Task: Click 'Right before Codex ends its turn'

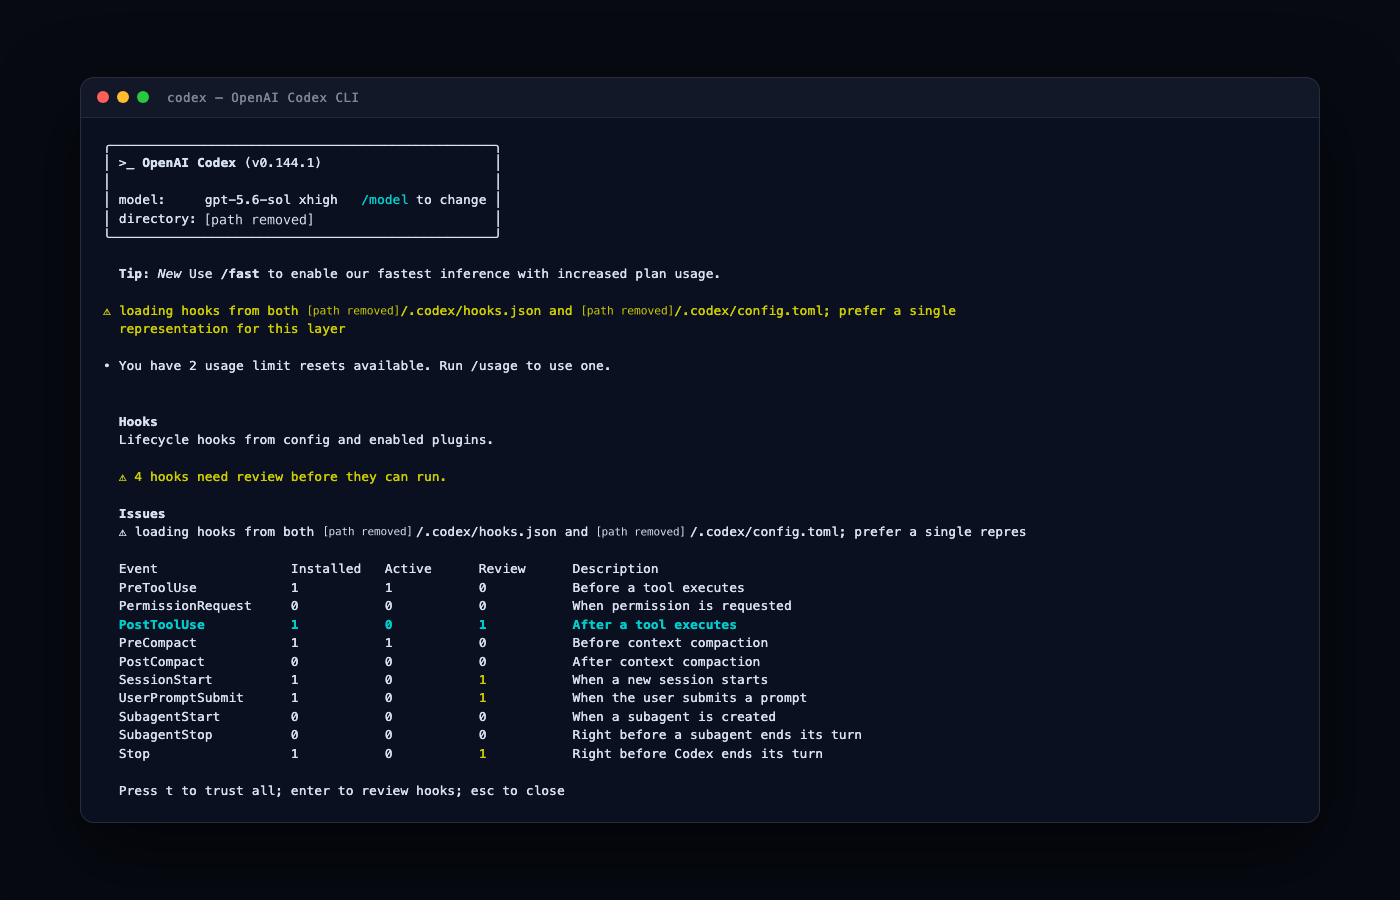Action: coord(697,754)
